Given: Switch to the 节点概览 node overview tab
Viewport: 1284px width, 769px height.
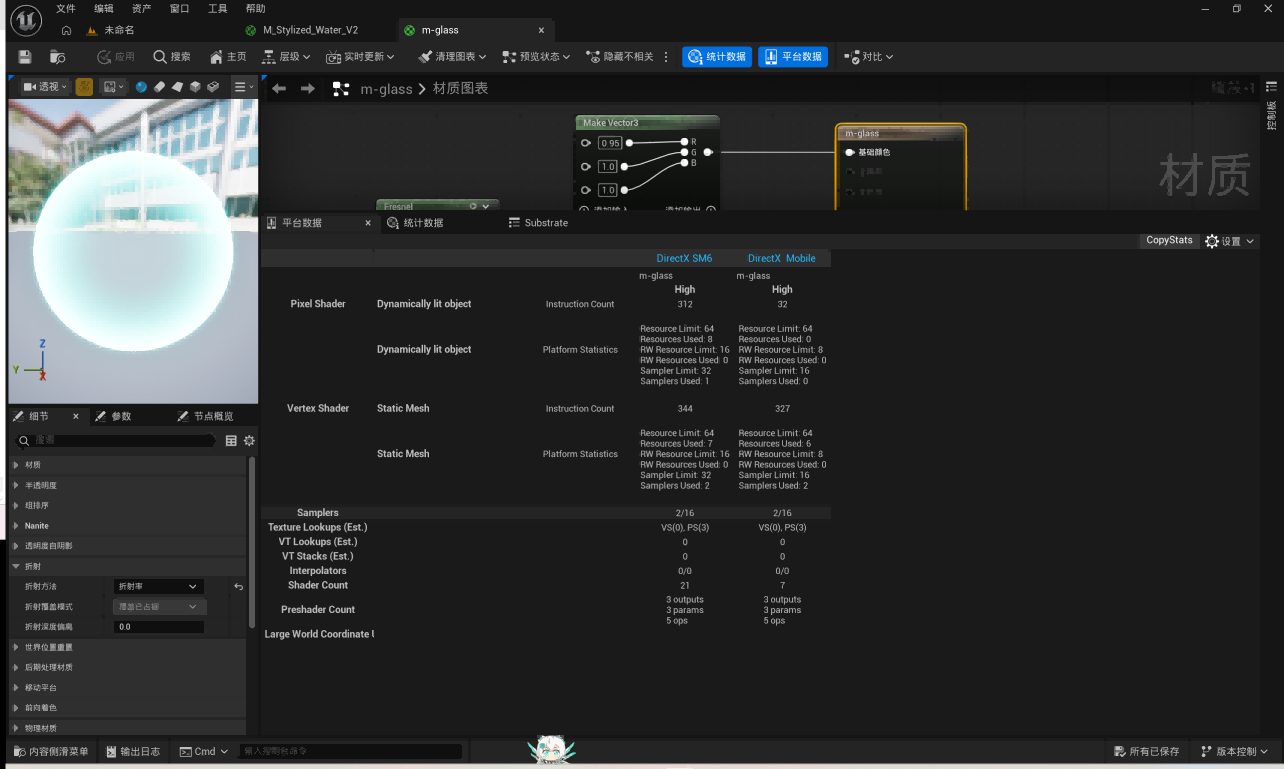Looking at the screenshot, I should [205, 416].
